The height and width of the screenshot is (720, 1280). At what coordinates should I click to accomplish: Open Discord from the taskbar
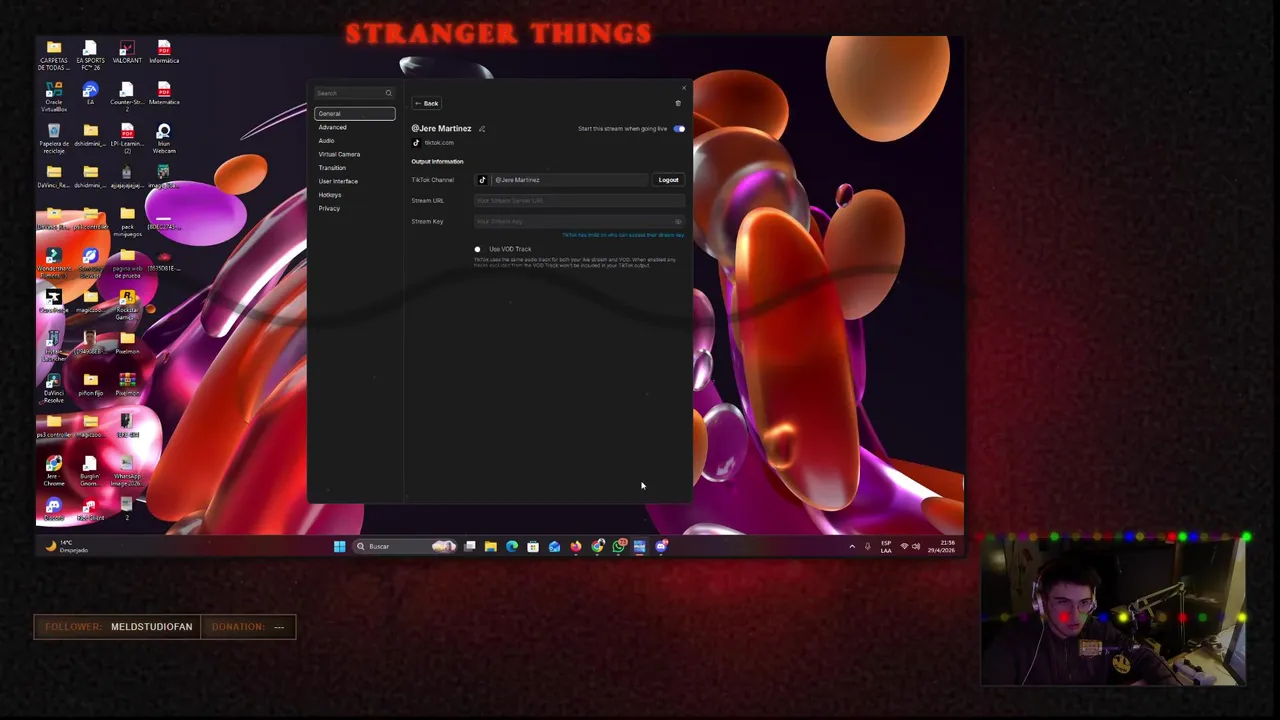pos(661,546)
